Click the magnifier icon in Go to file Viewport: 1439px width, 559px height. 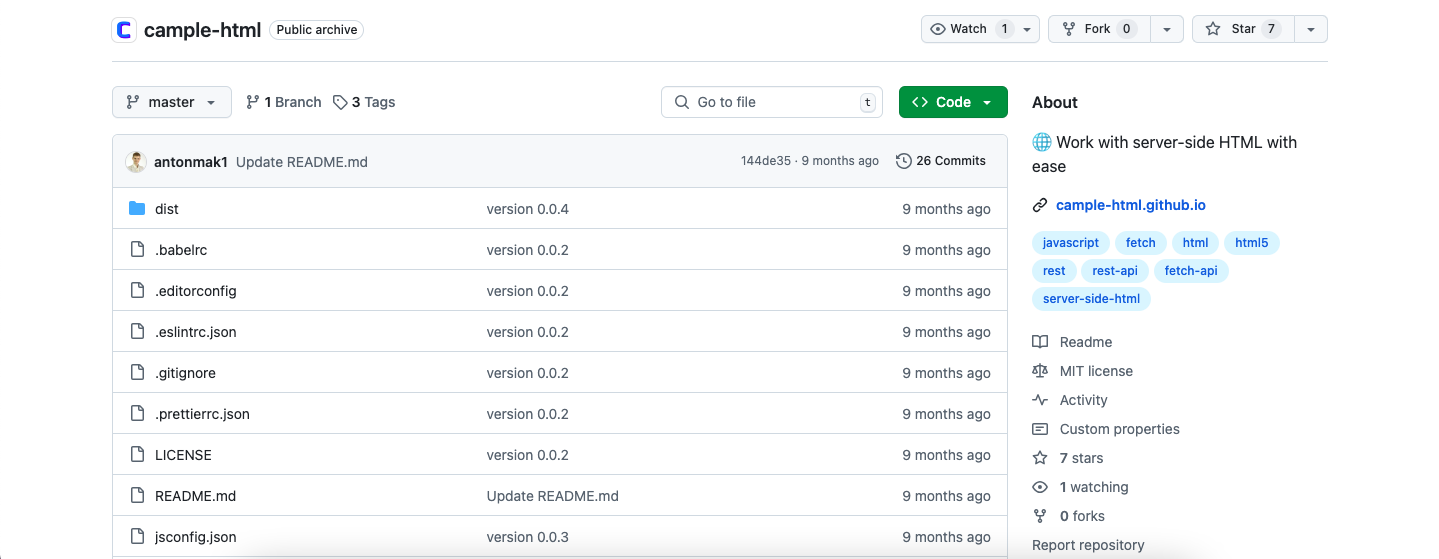pyautogui.click(x=682, y=102)
